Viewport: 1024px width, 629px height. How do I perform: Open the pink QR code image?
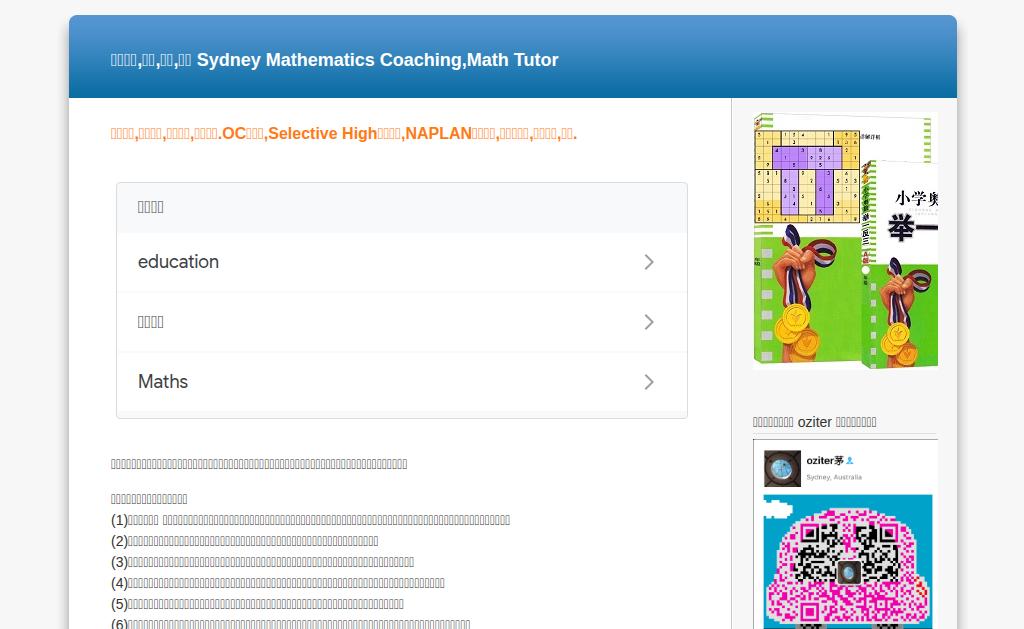coord(848,562)
